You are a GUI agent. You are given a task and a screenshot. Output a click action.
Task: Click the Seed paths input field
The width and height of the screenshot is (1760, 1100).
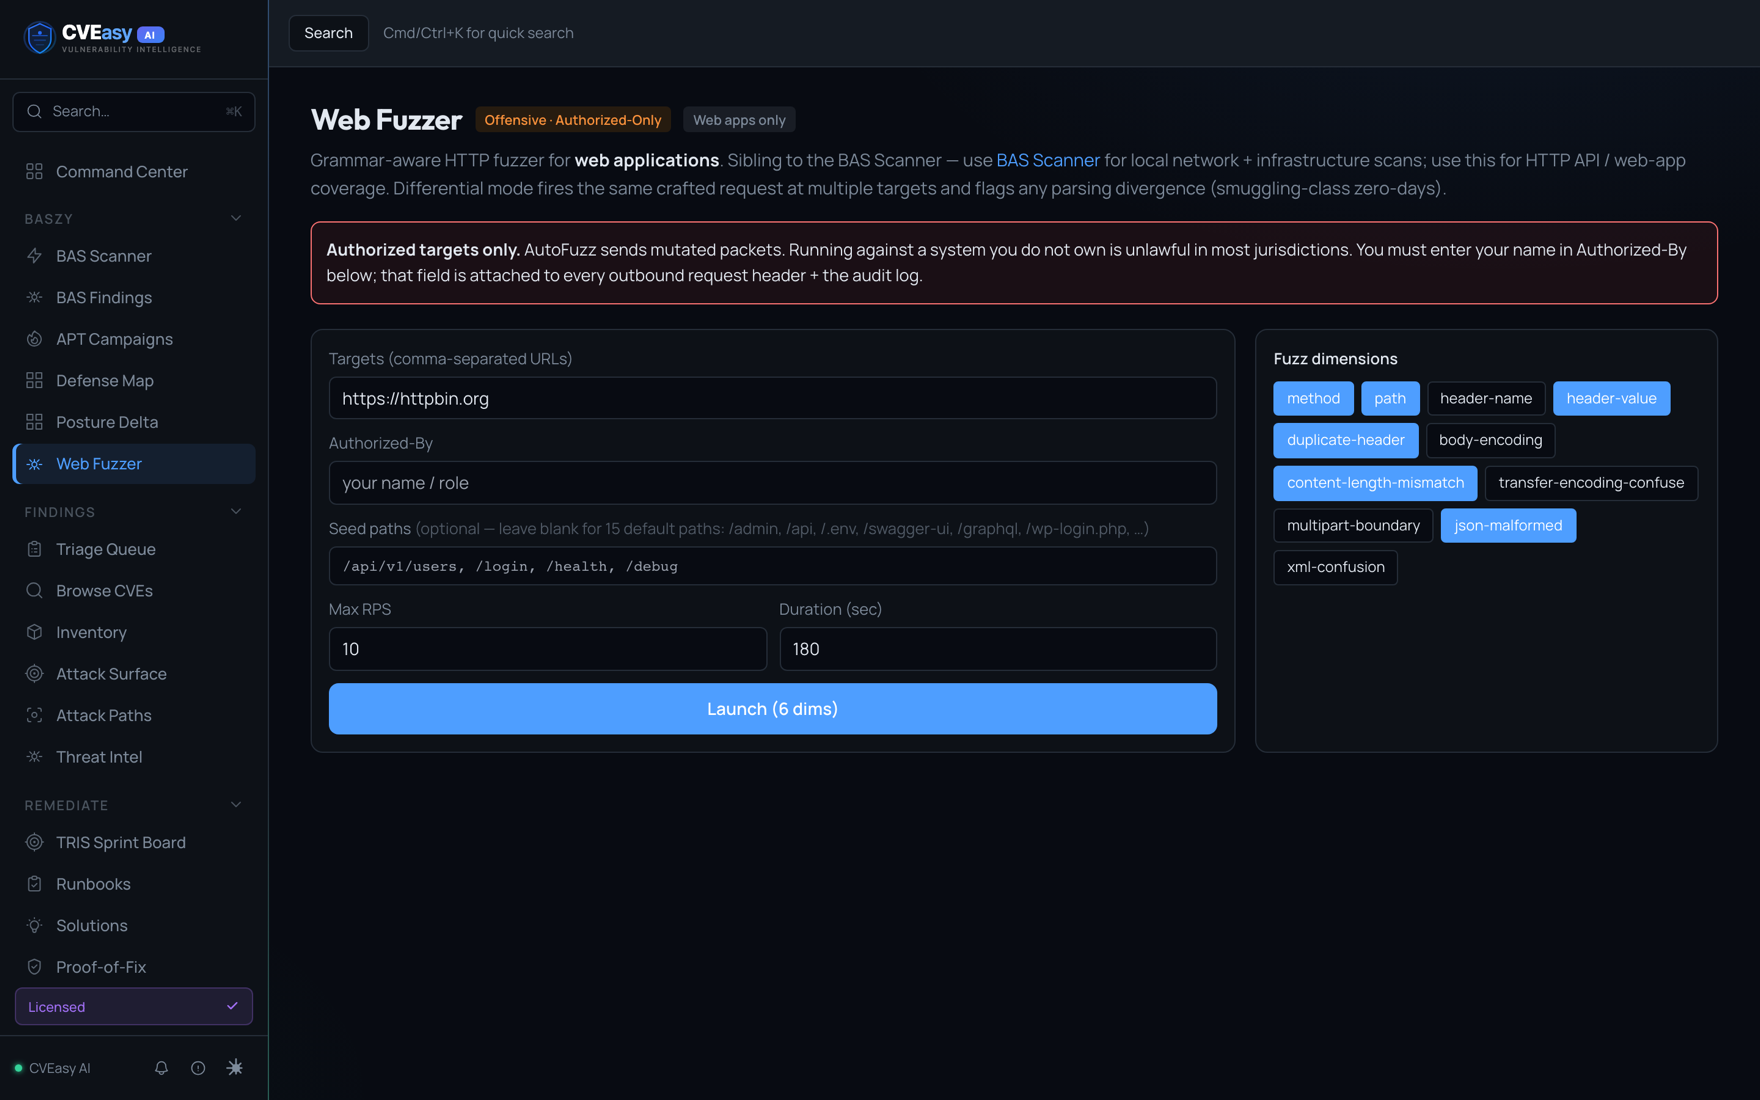click(772, 566)
